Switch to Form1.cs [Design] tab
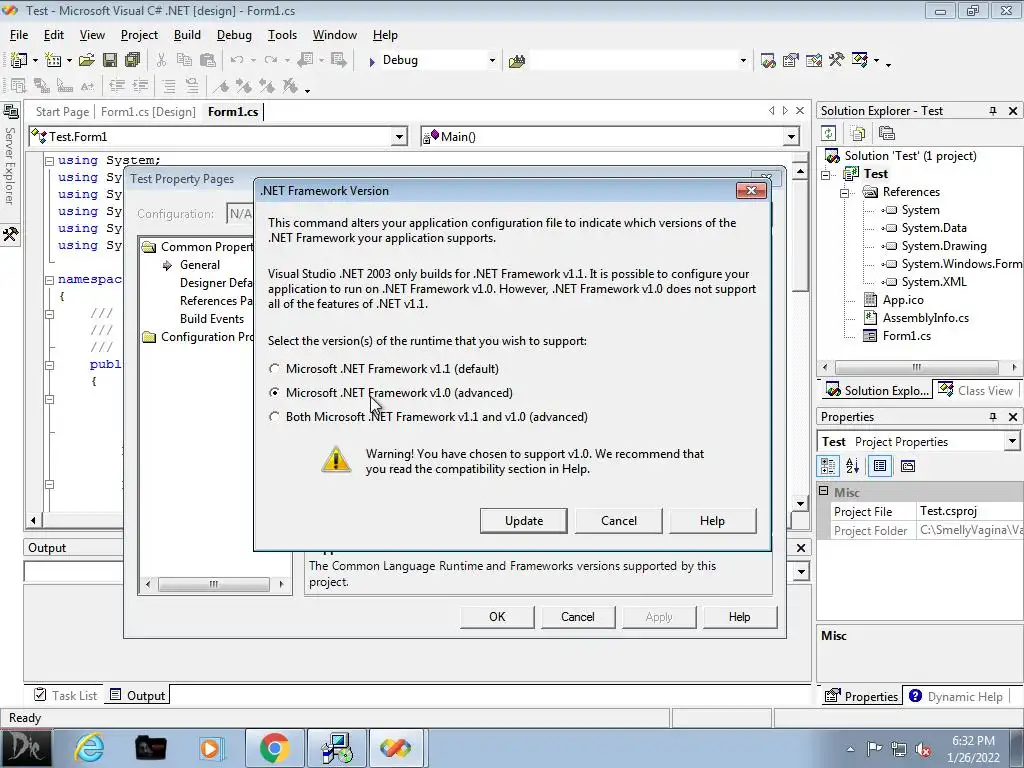Image resolution: width=1024 pixels, height=768 pixels. 148,112
